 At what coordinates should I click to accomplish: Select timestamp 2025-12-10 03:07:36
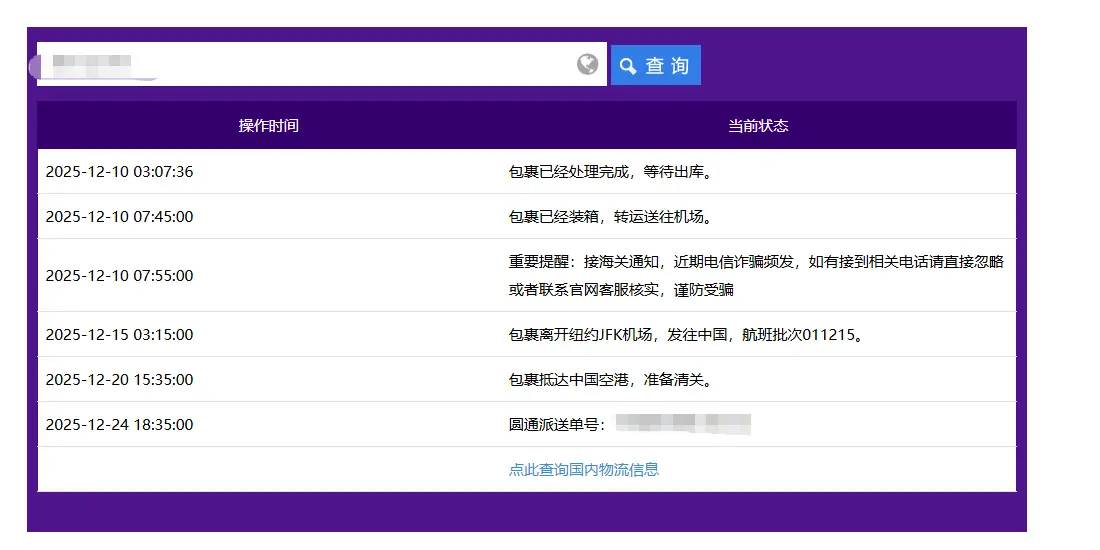coord(119,172)
